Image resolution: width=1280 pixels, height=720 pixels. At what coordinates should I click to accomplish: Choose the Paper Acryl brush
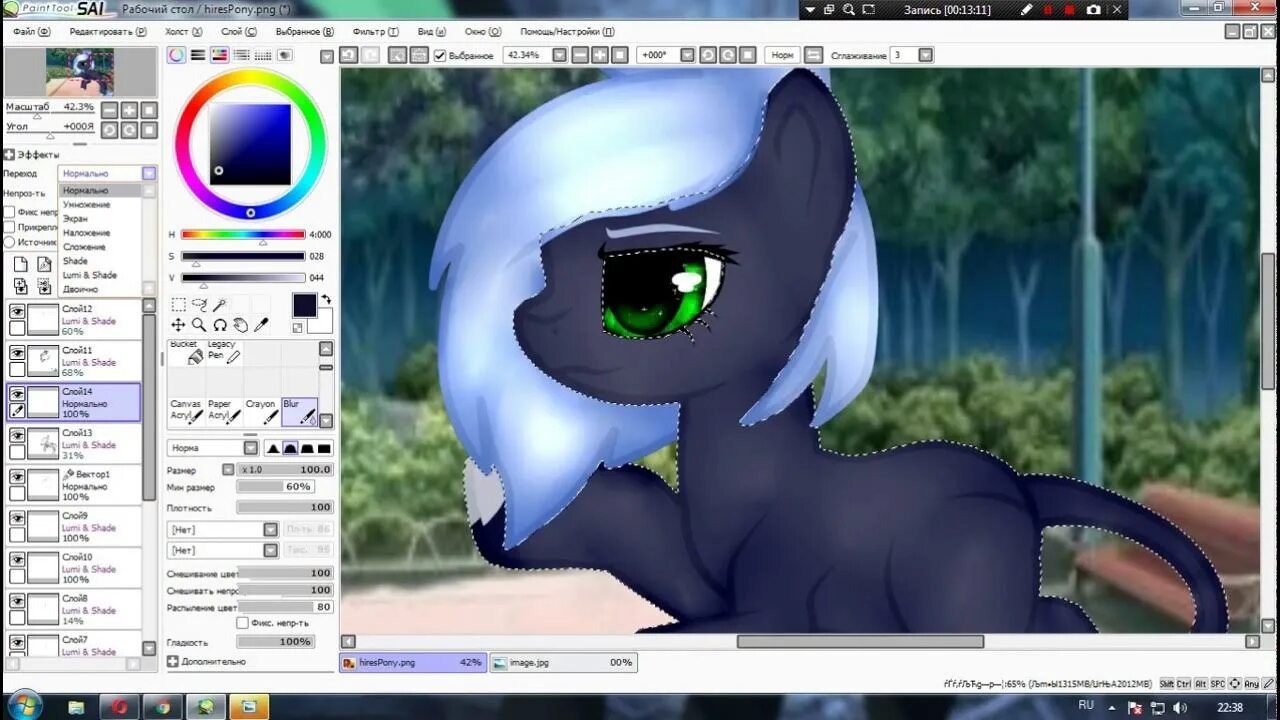[224, 411]
